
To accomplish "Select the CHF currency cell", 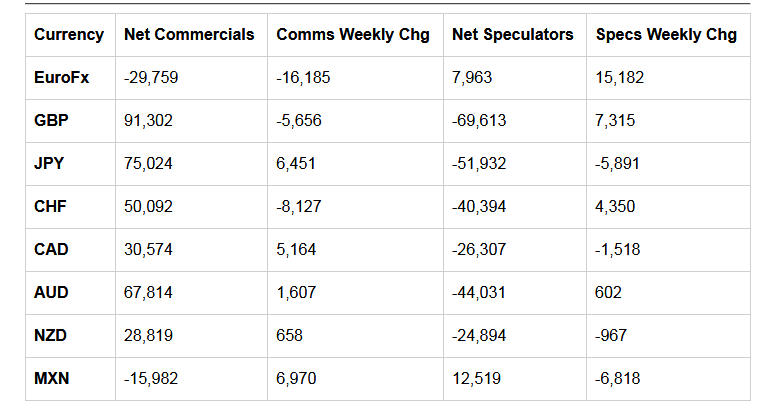I will click(51, 206).
